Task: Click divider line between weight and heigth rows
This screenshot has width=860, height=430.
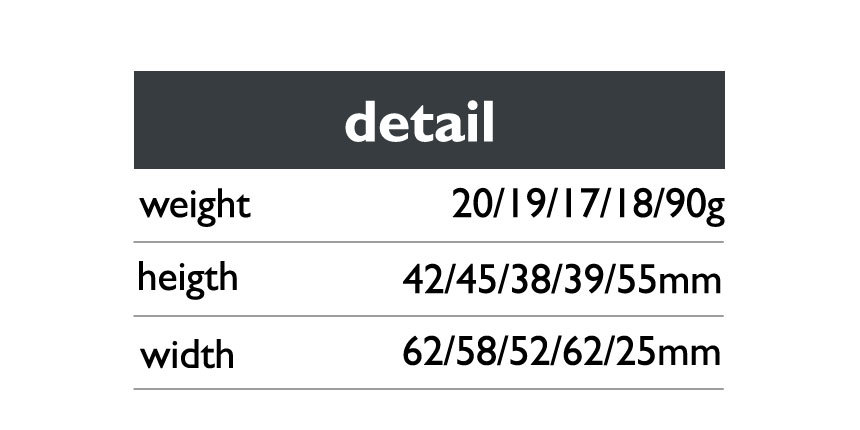Action: pos(428,242)
